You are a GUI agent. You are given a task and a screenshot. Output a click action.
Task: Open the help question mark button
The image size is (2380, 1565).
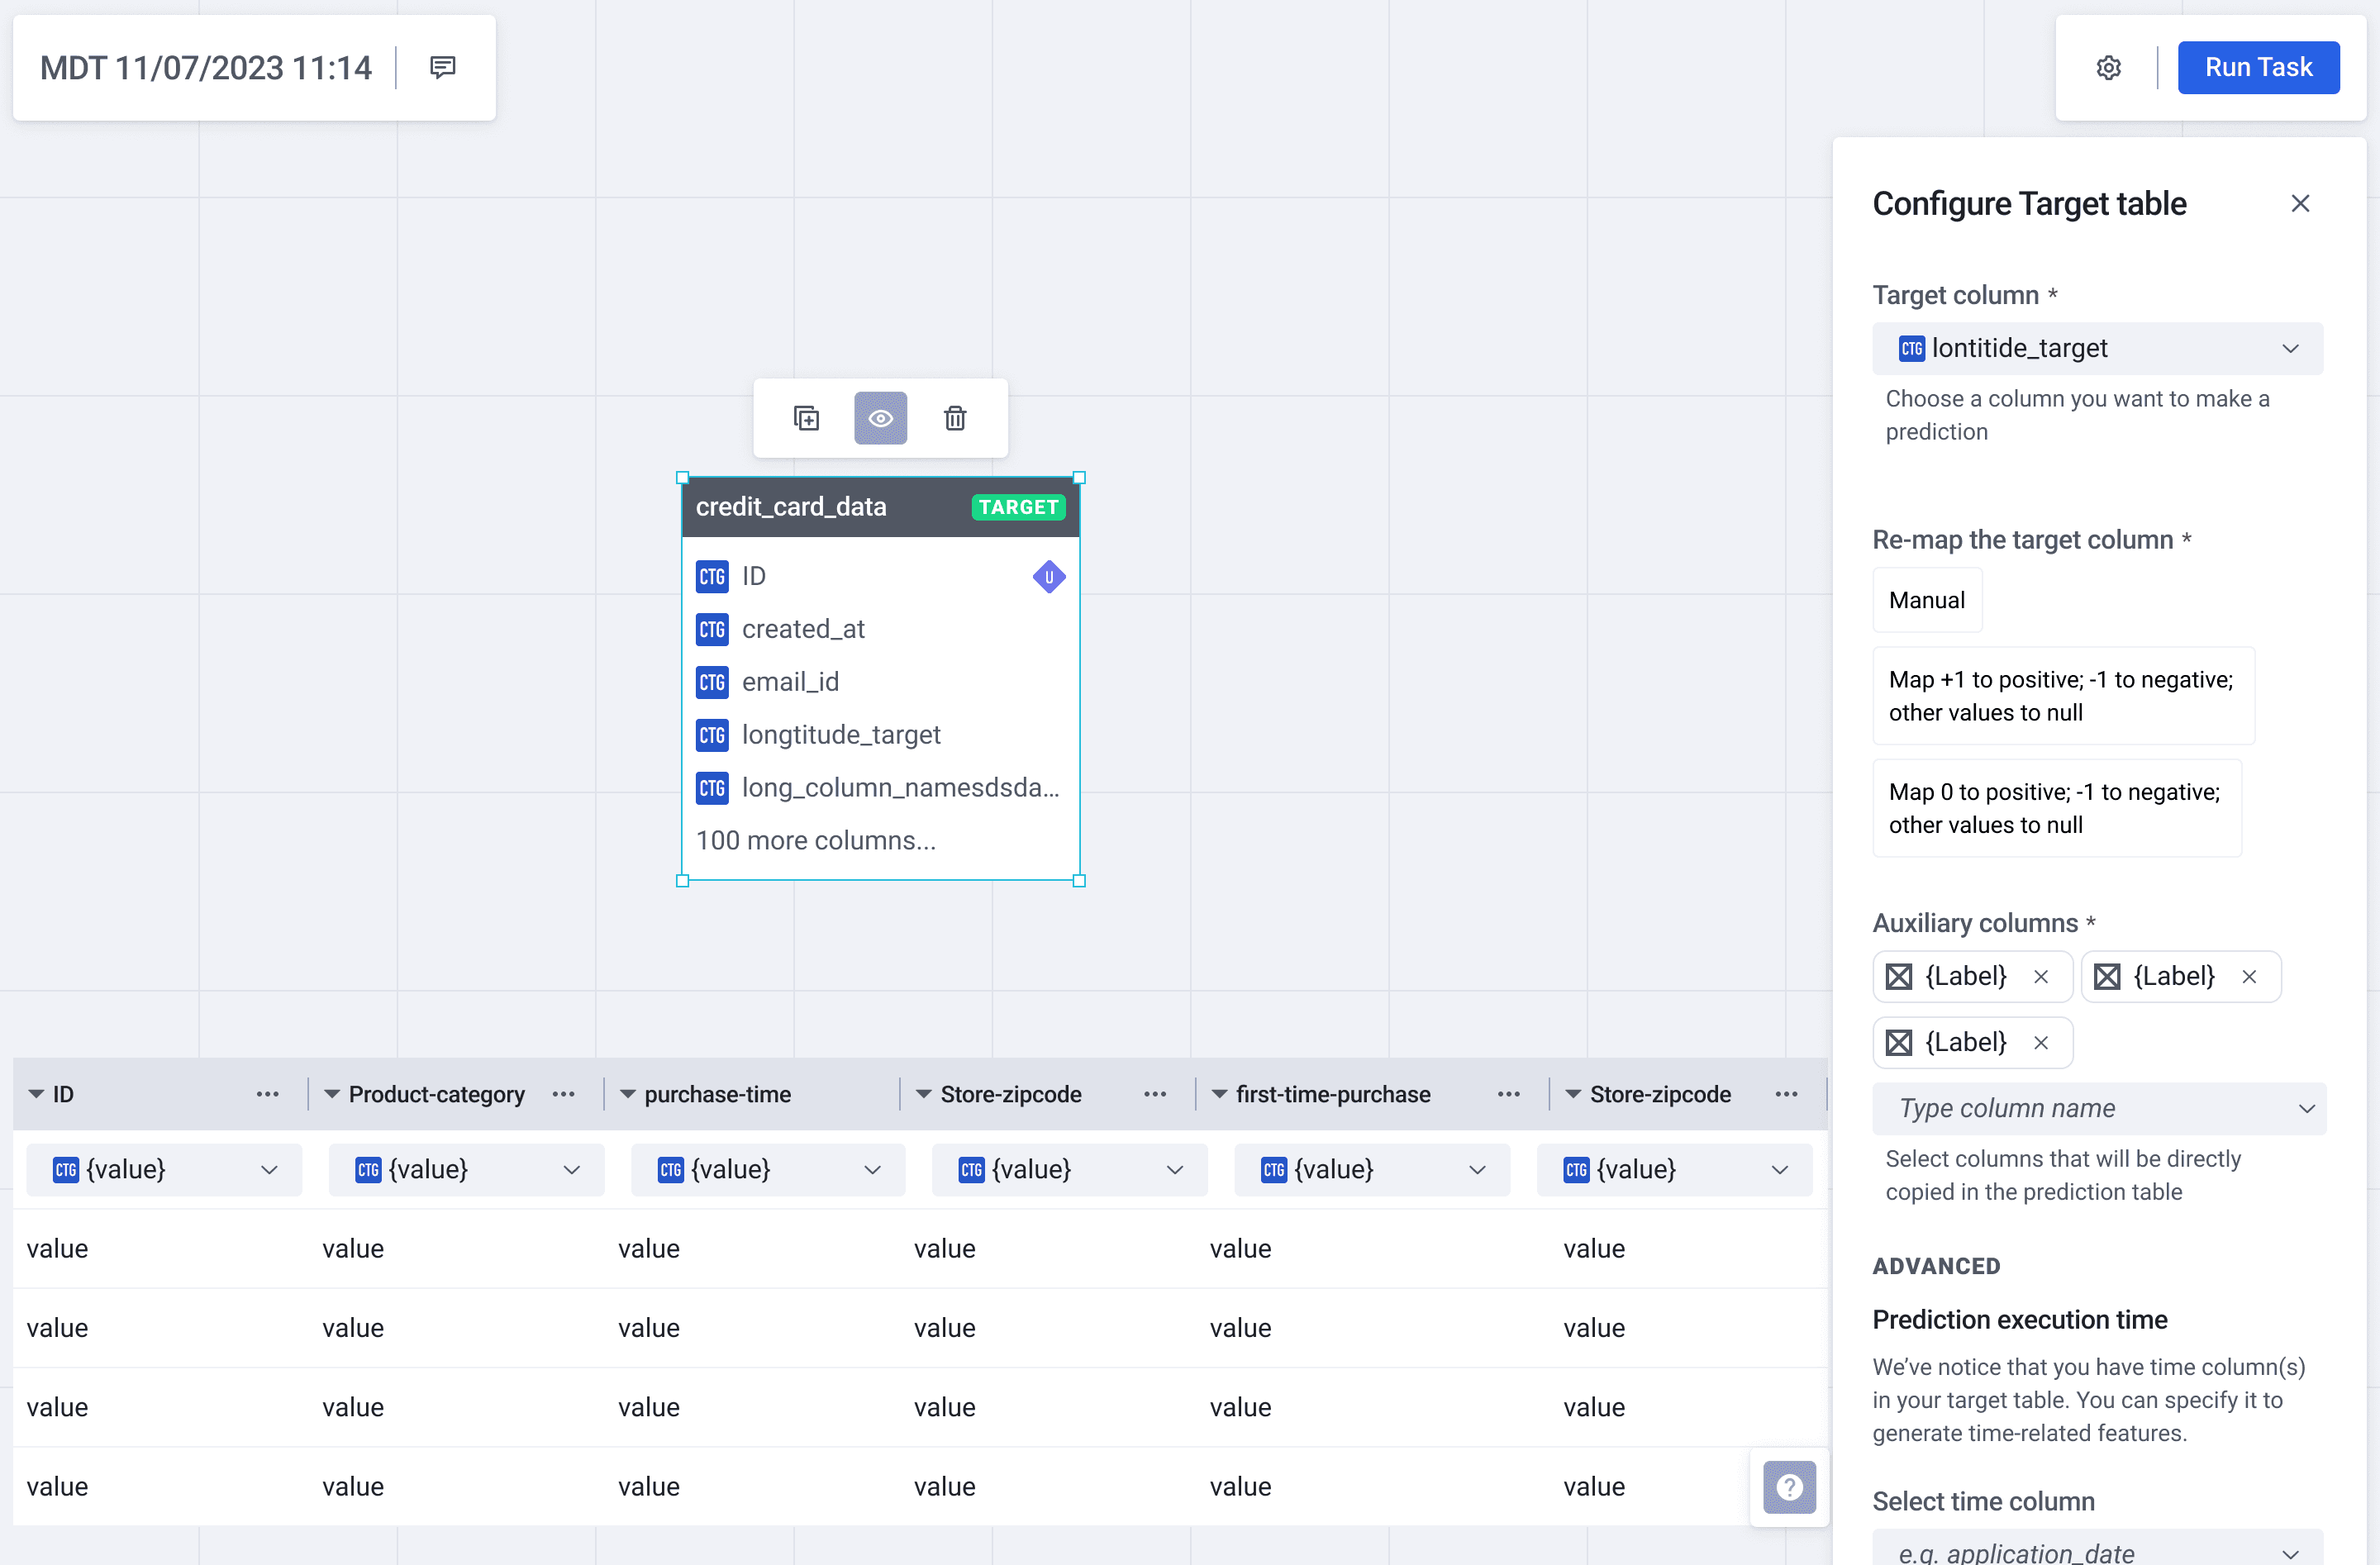pyautogui.click(x=1789, y=1487)
